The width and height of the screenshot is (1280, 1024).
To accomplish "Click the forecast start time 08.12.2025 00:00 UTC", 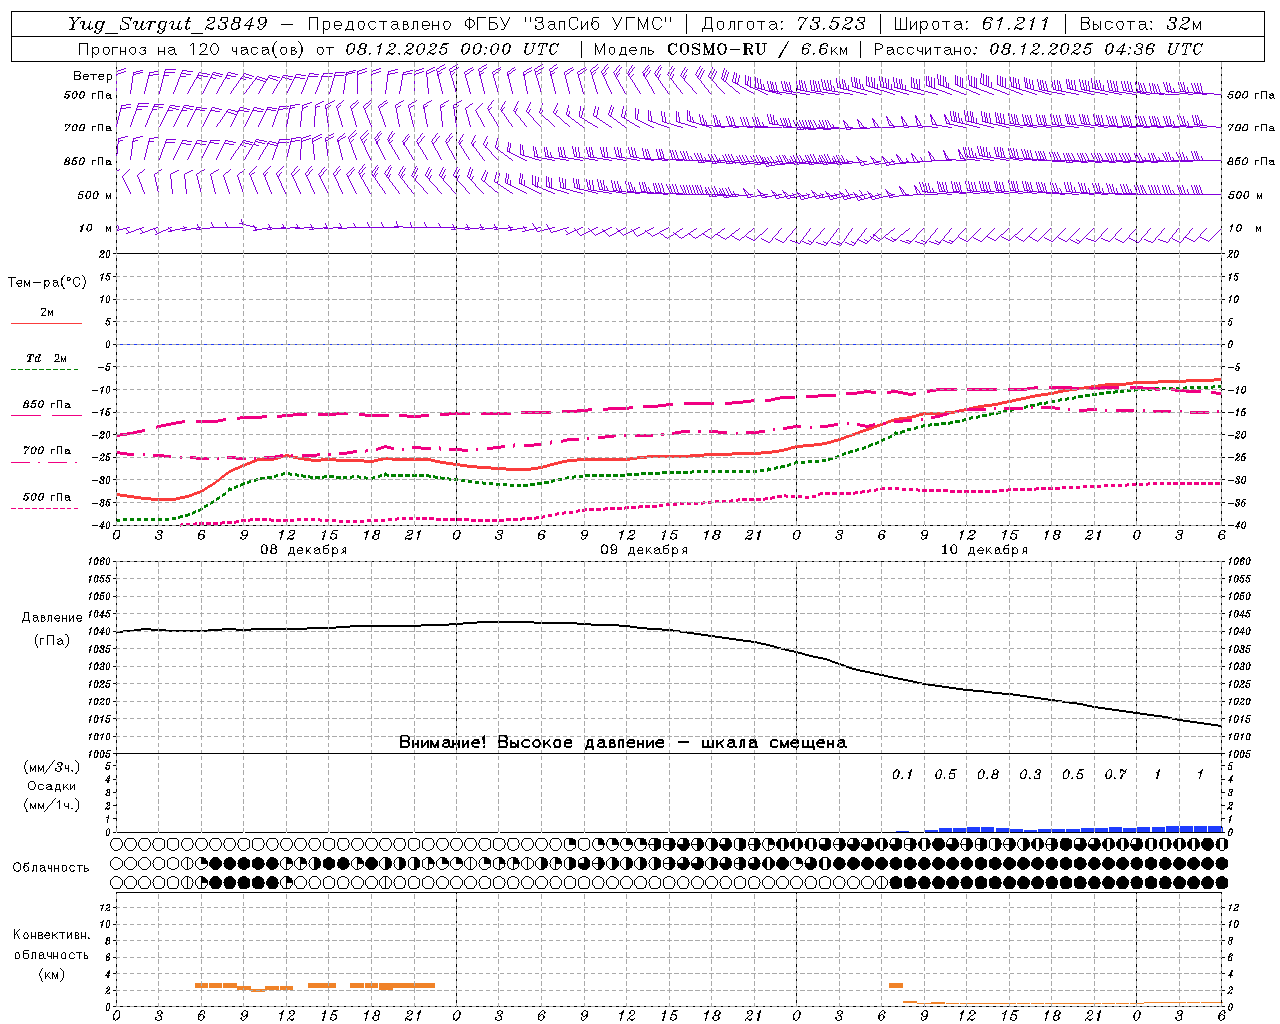I will [452, 48].
